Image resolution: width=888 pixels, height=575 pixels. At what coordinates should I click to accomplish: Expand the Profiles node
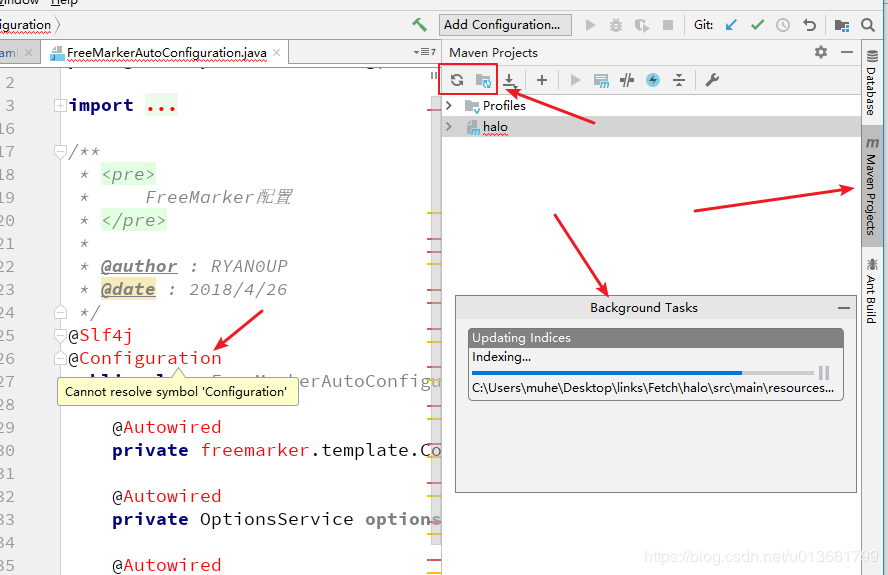click(x=449, y=105)
